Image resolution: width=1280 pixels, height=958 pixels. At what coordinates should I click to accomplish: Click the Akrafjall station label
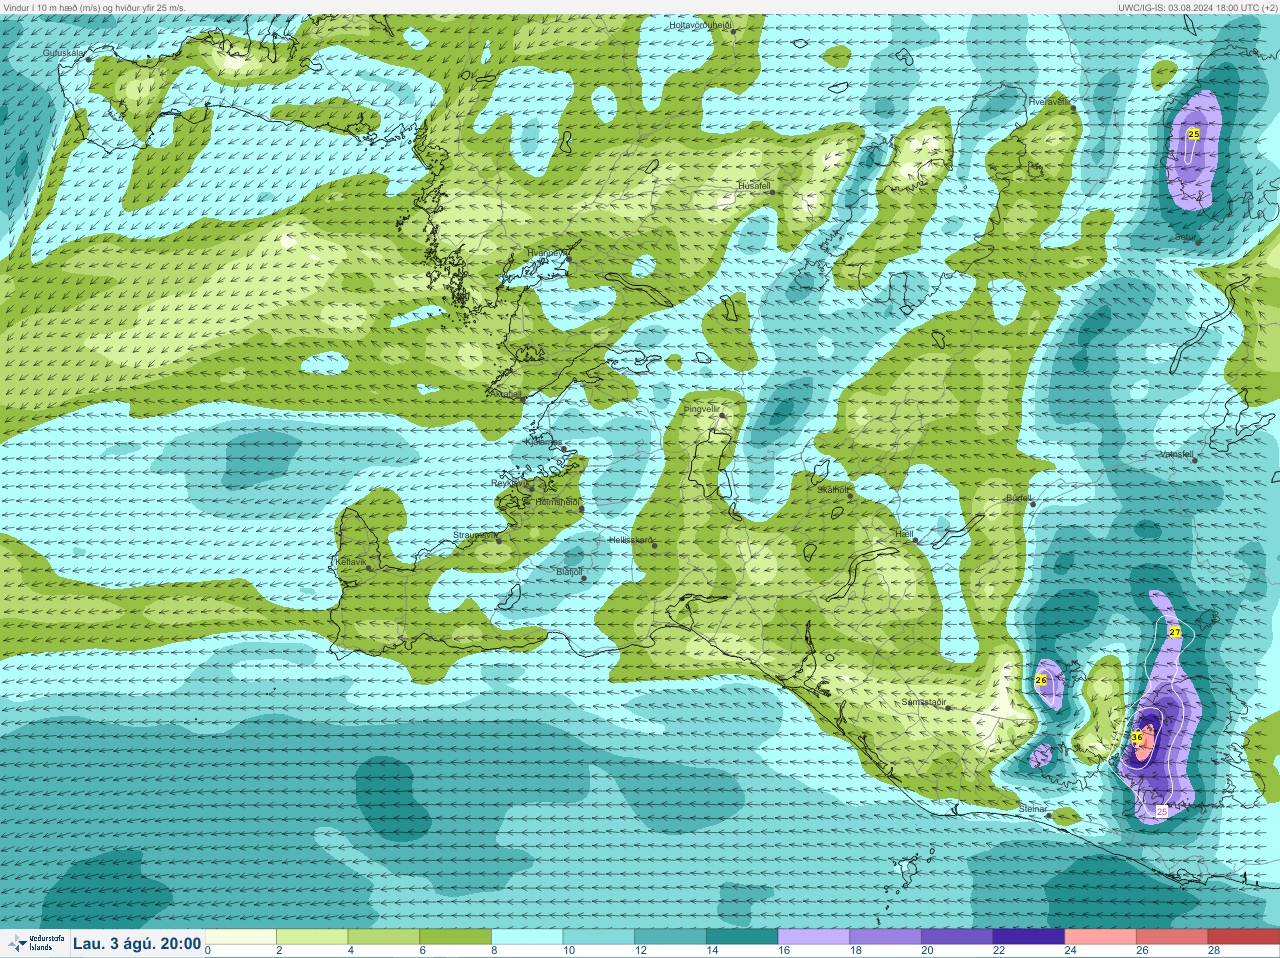pyautogui.click(x=508, y=394)
